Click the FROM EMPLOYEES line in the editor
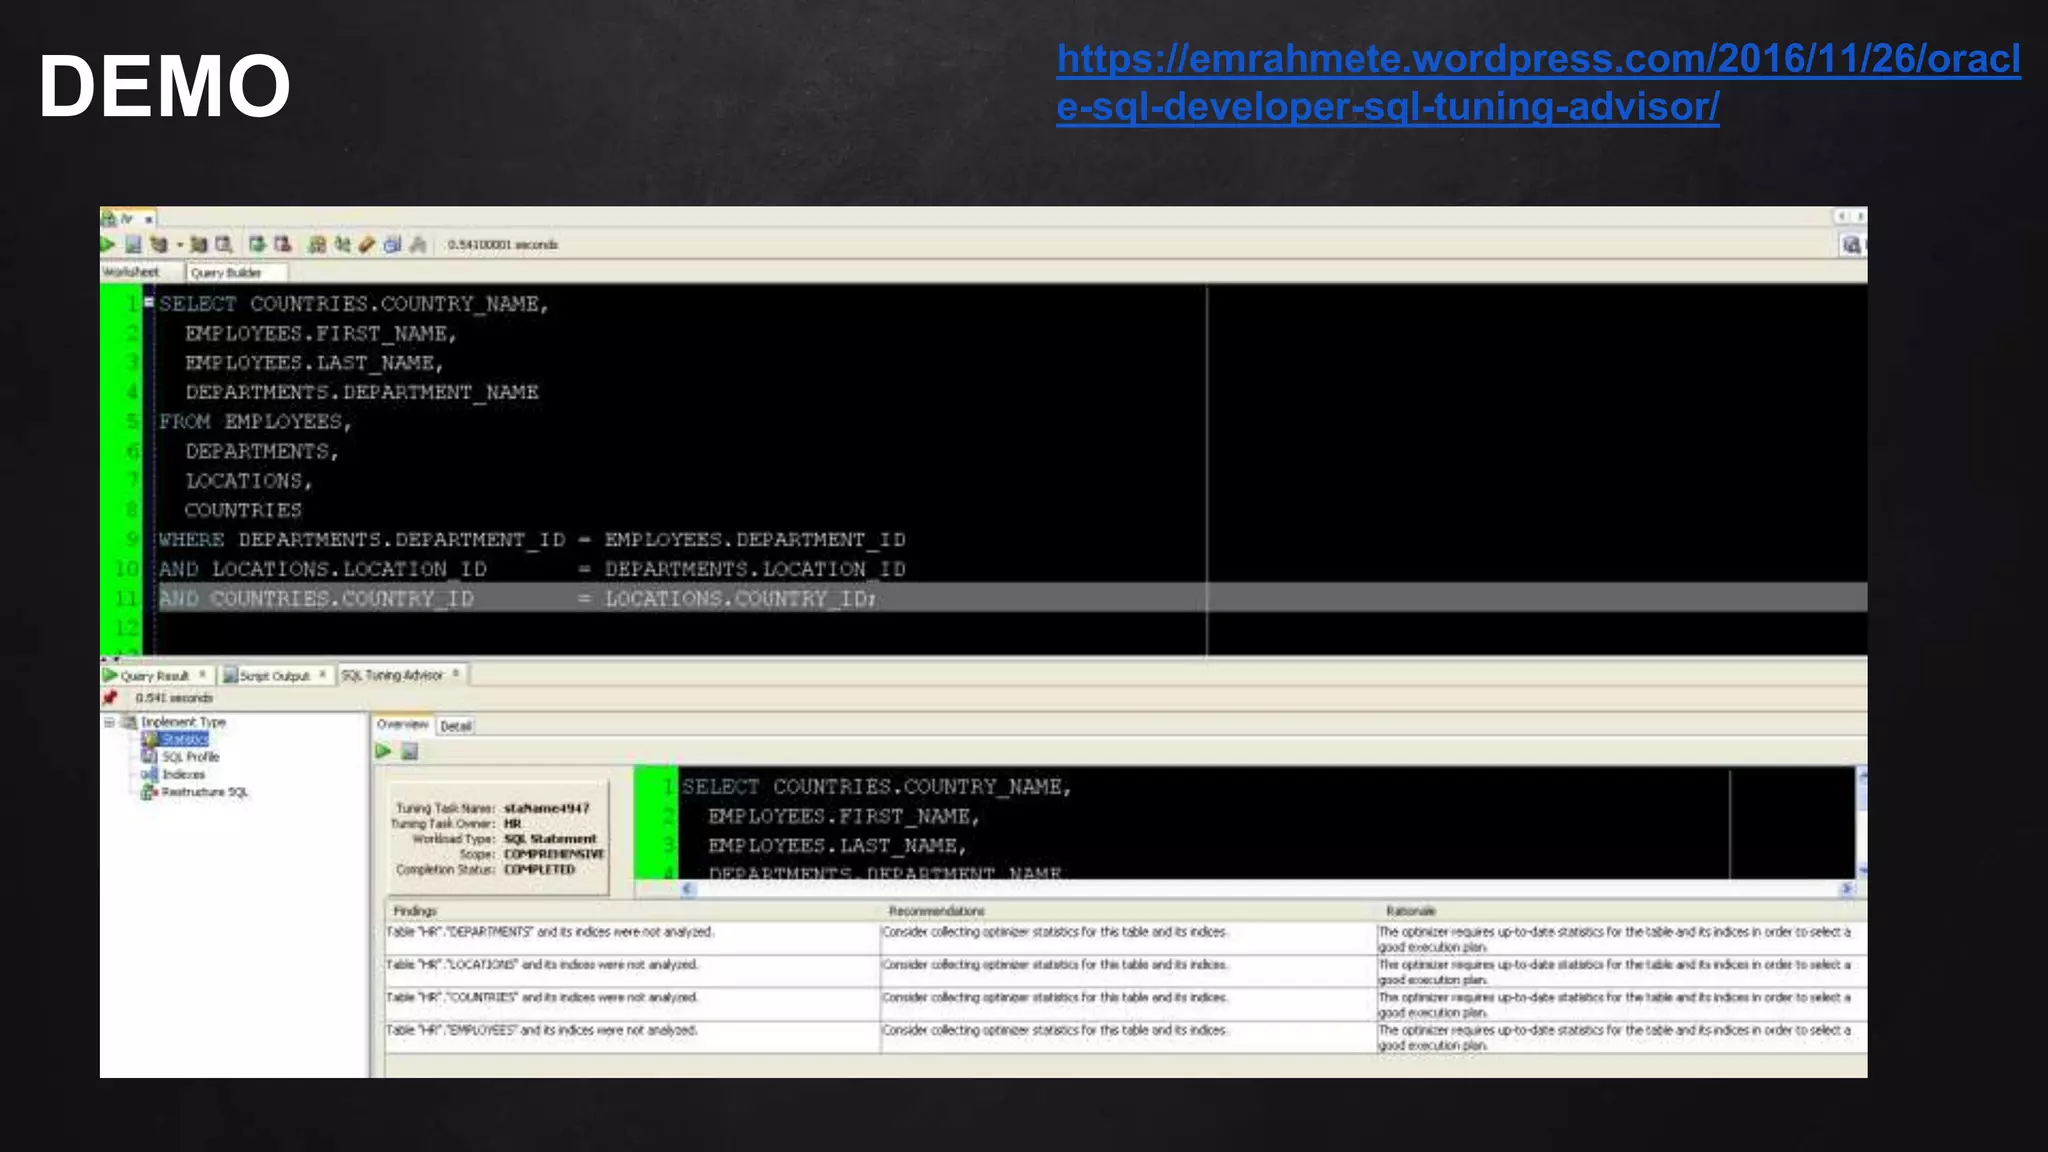 [255, 422]
